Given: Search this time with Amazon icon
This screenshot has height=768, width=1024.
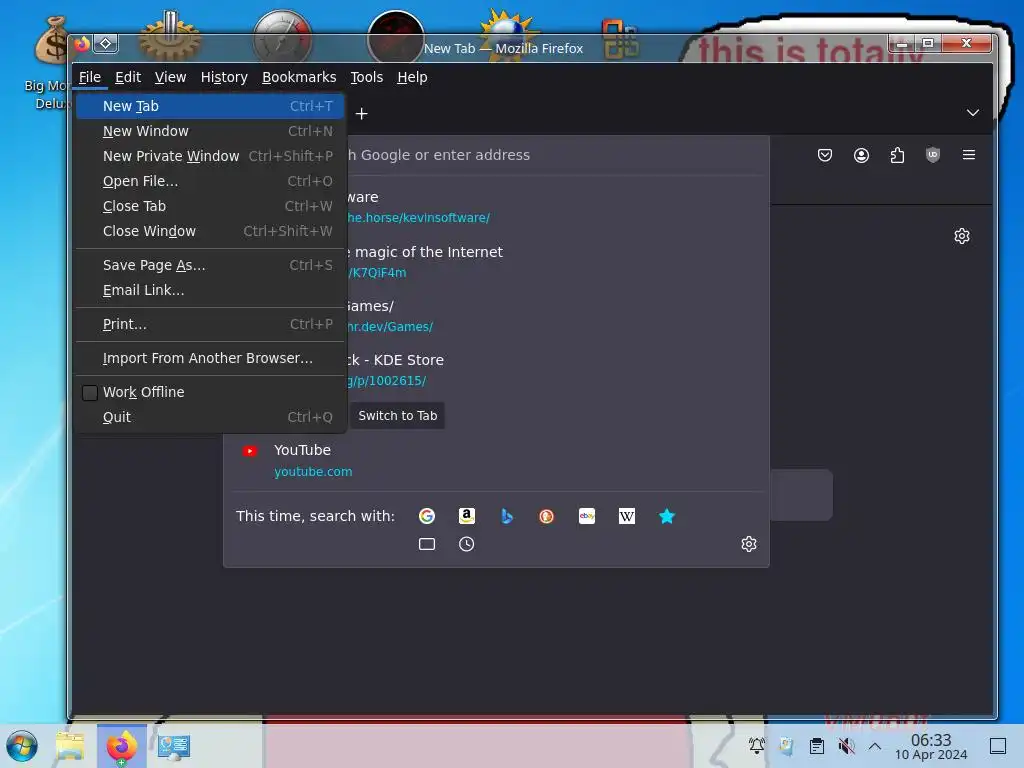Looking at the screenshot, I should (466, 516).
